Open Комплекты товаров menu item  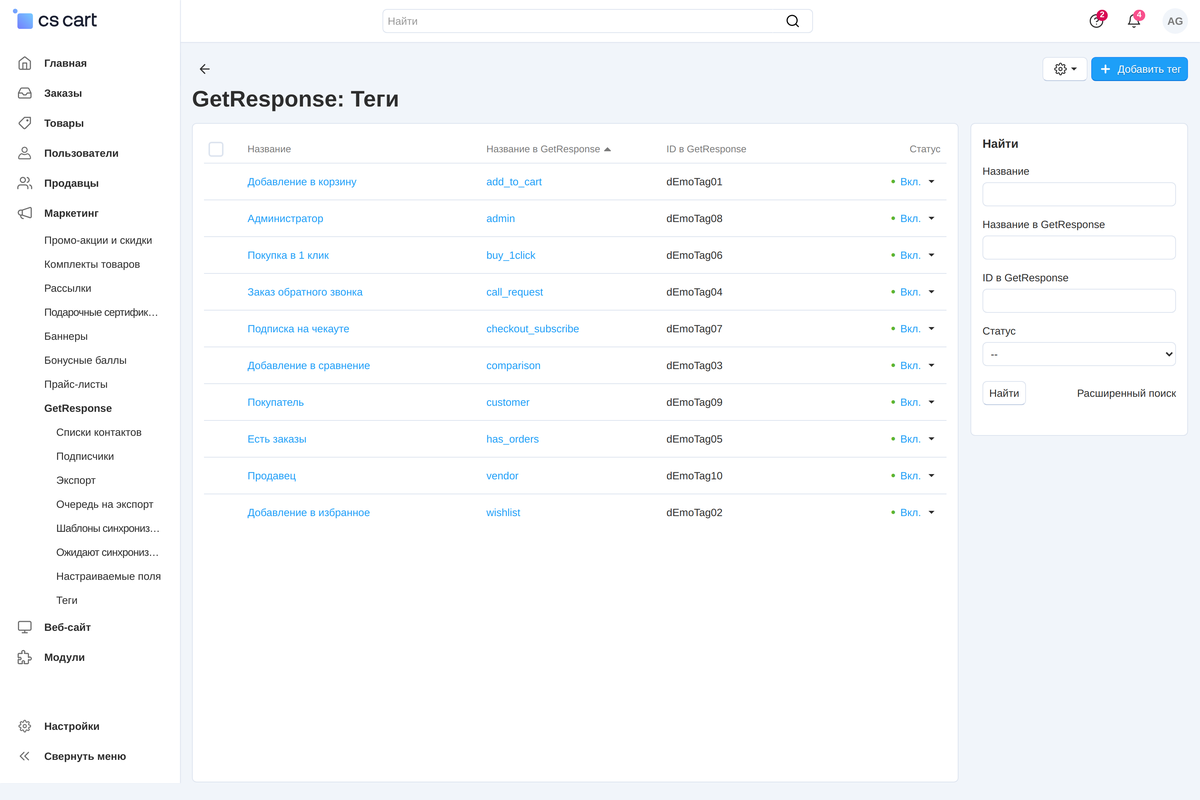point(92,264)
